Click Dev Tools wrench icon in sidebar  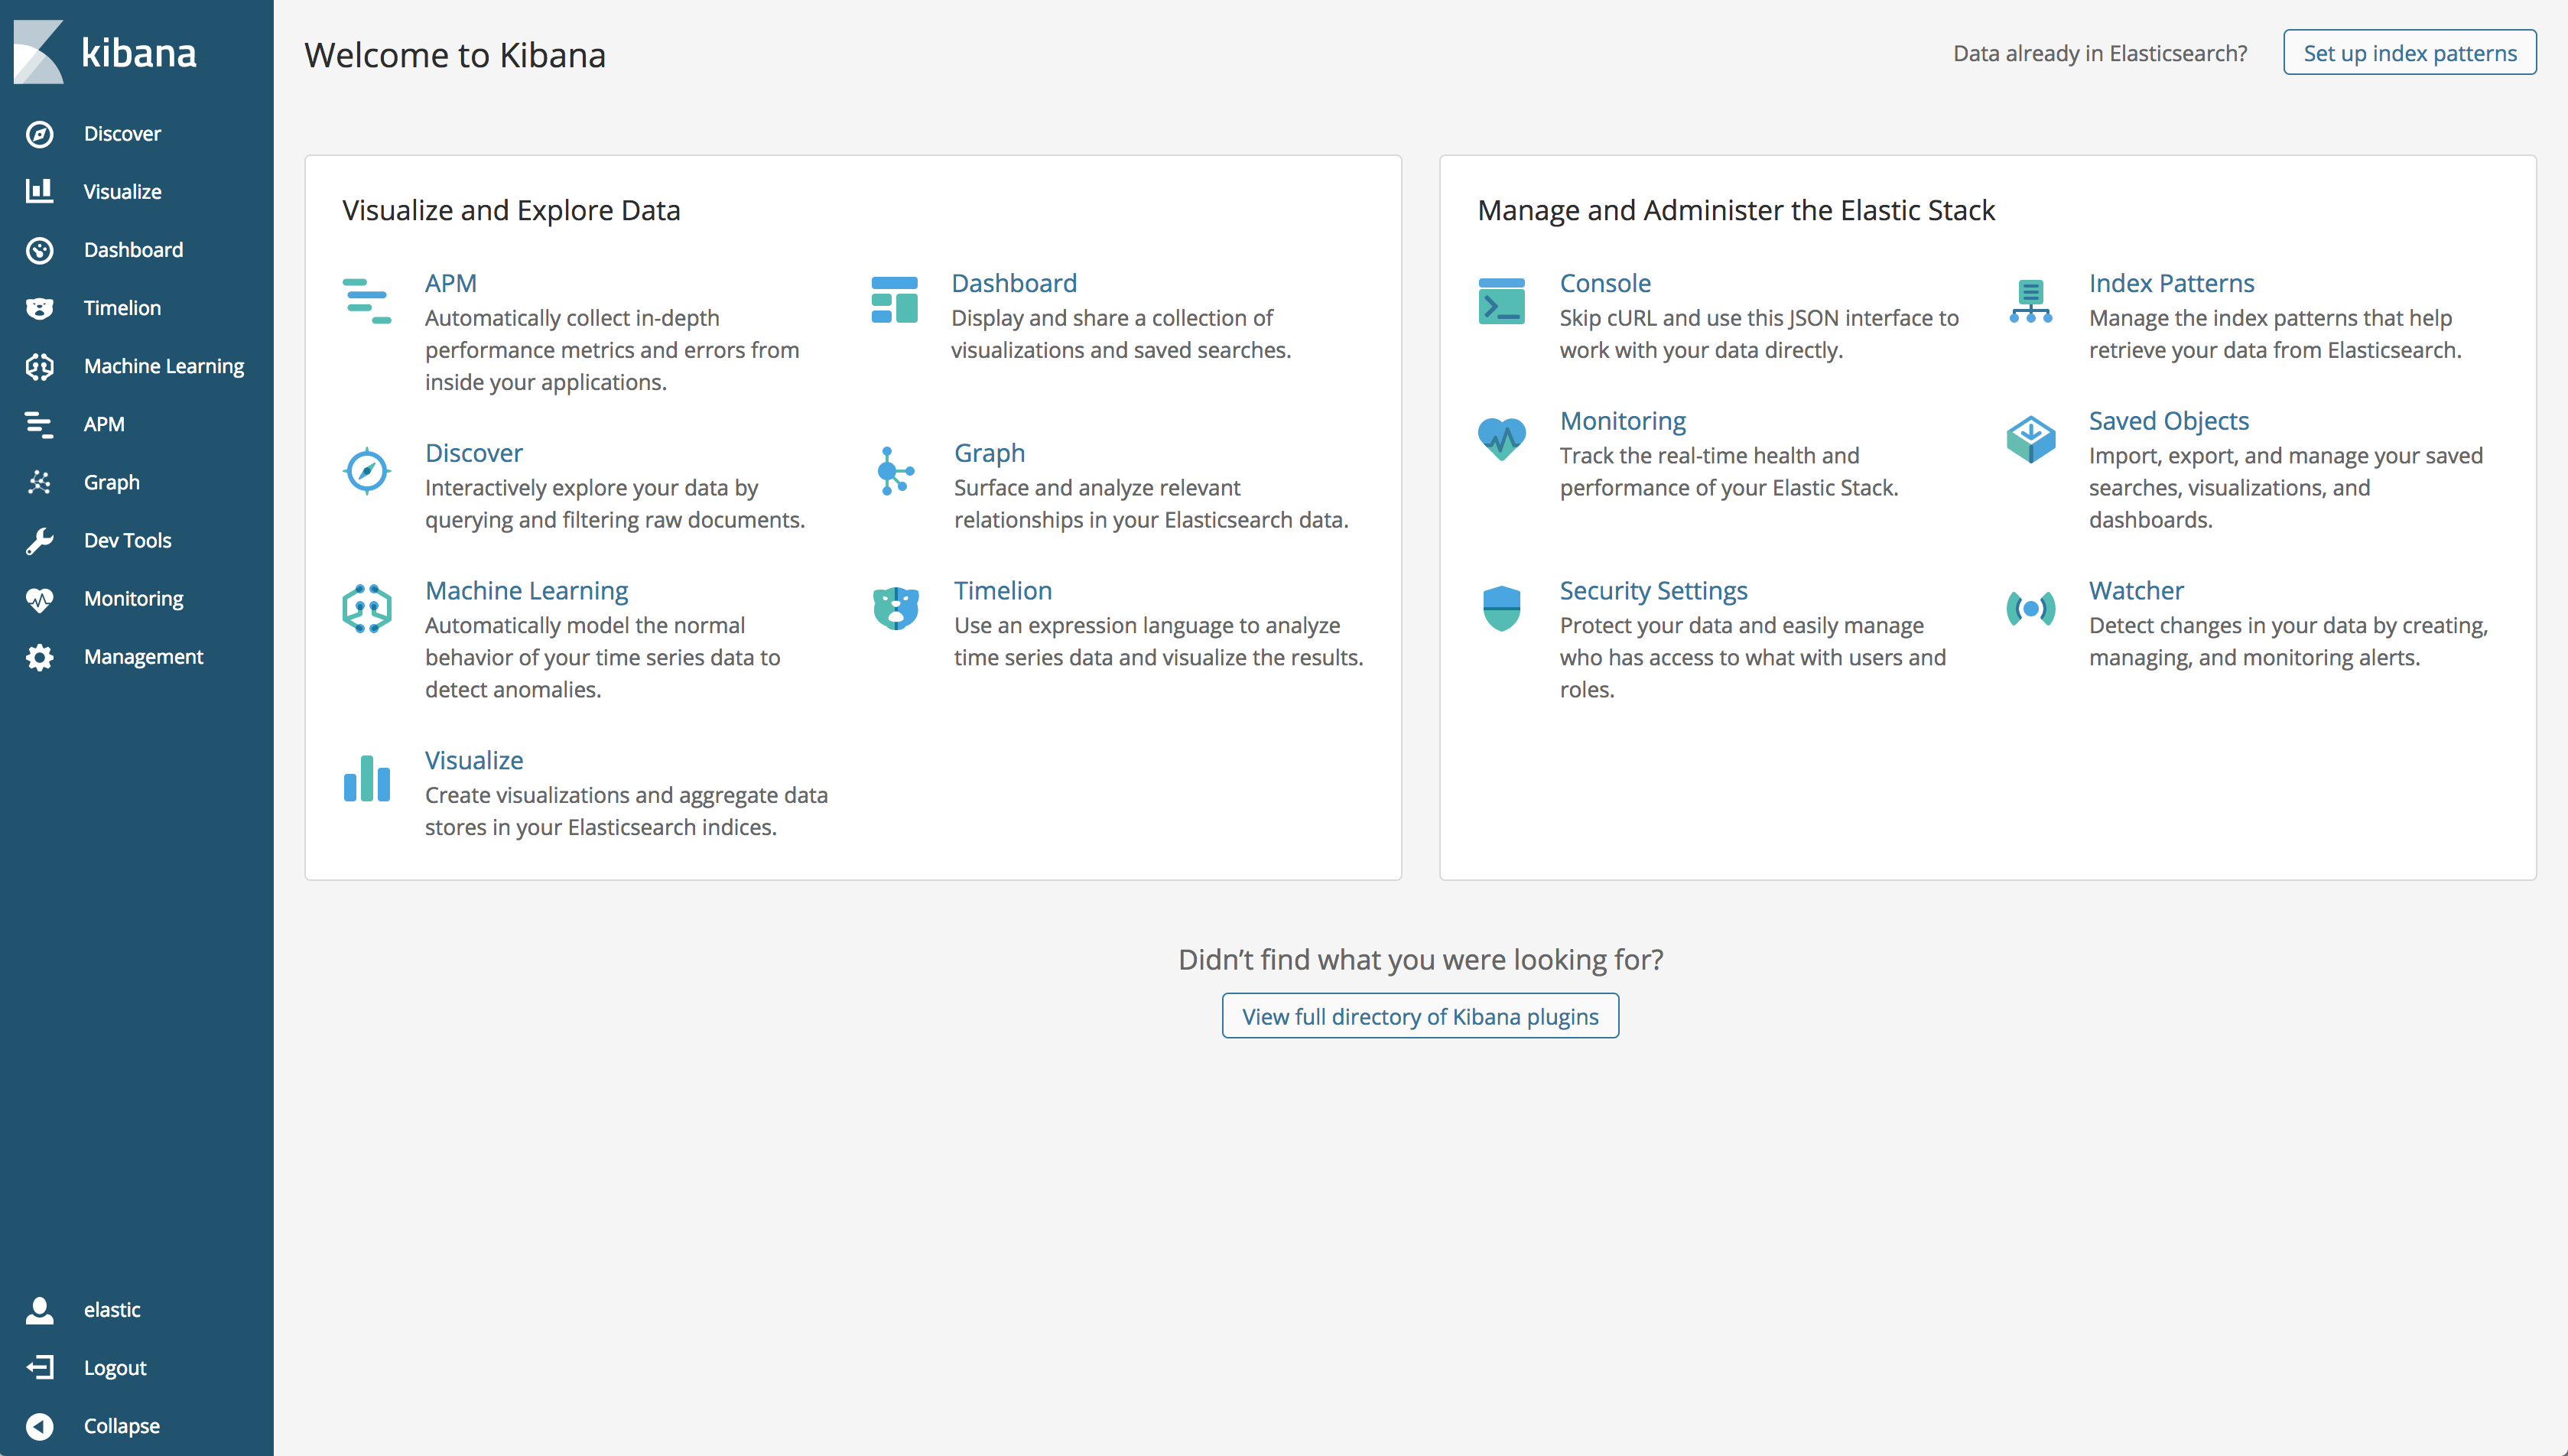tap(40, 540)
